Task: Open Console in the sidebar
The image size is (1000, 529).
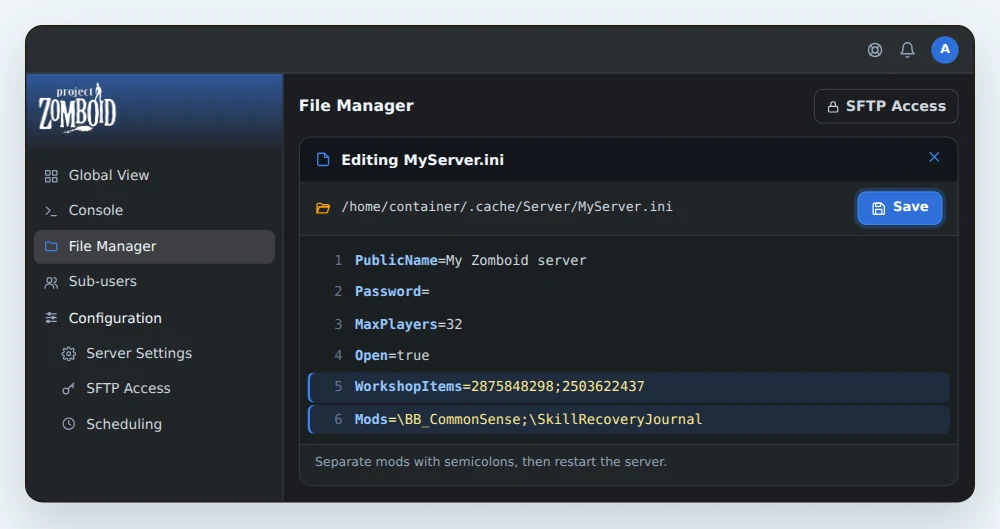Action: [x=154, y=211]
